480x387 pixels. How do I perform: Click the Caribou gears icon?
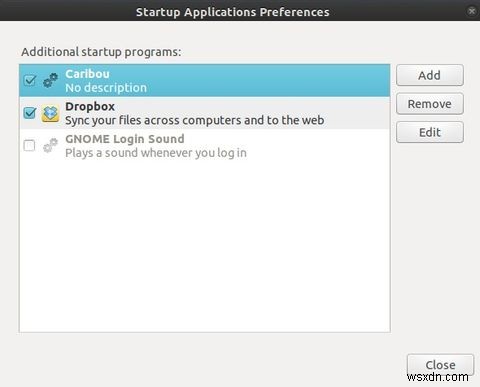tap(50, 80)
